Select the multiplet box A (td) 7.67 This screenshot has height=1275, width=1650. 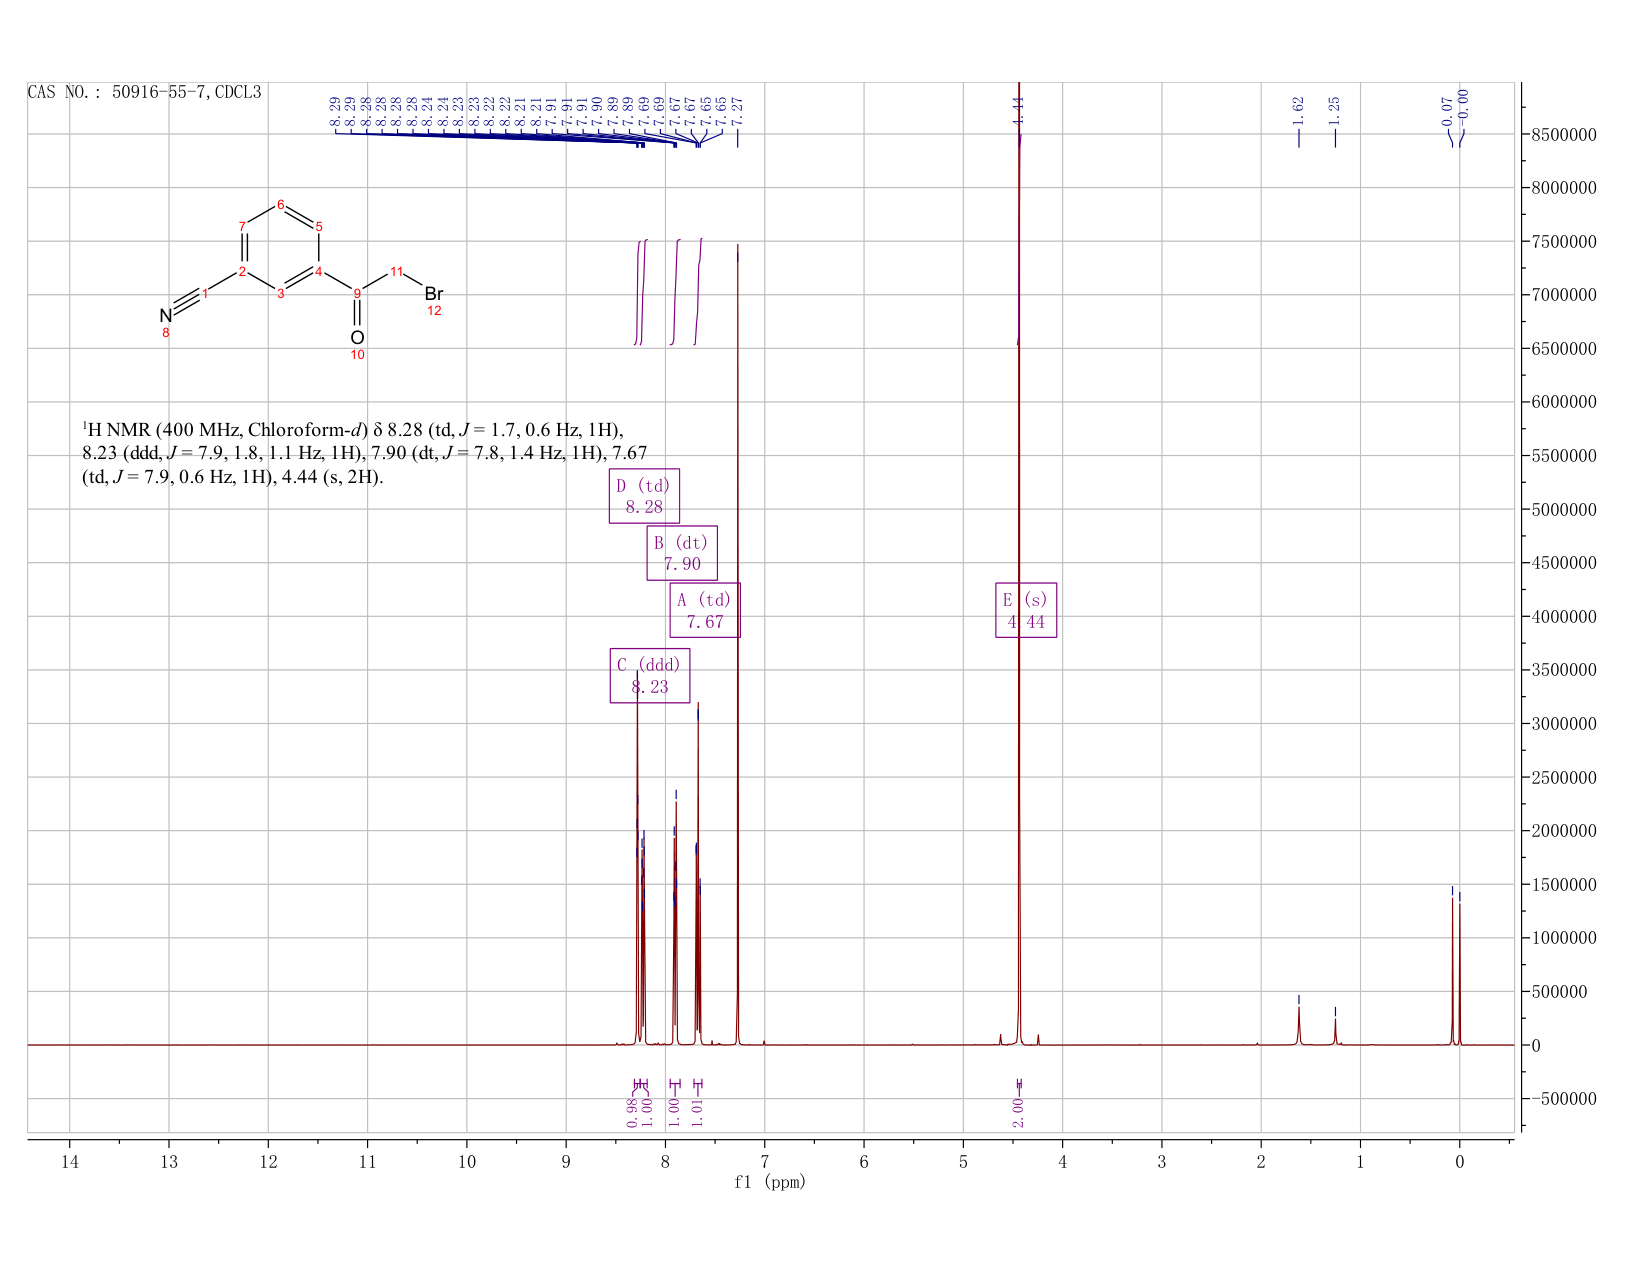coord(705,610)
